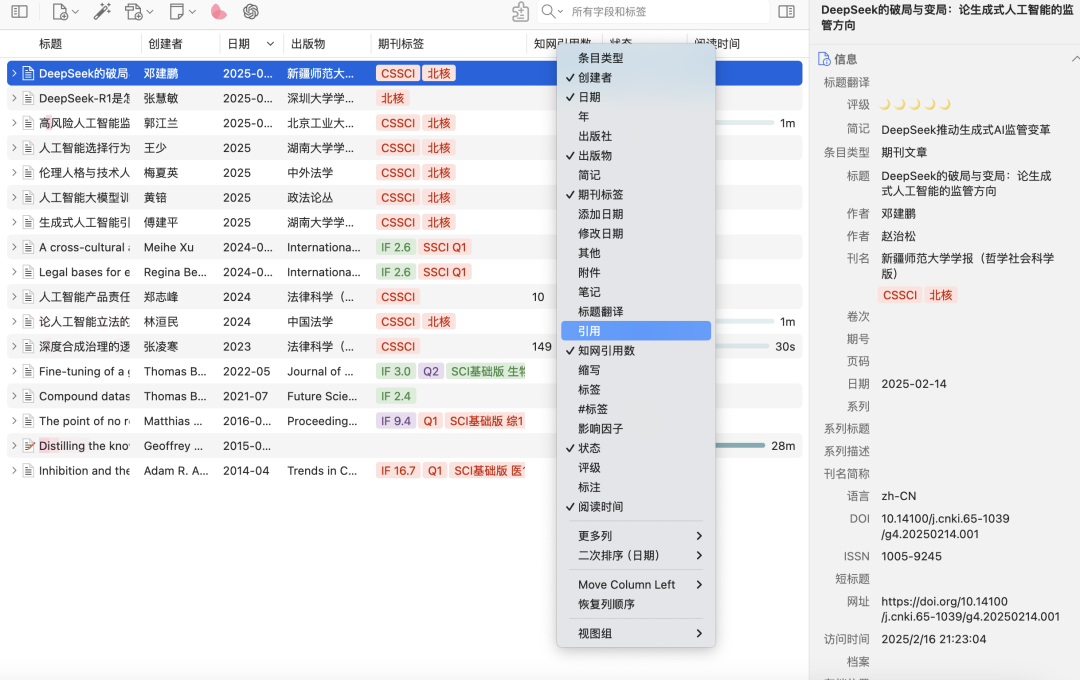This screenshot has height=680, width=1080.
Task: Enable the 影响因子 column option
Action: pyautogui.click(x=636, y=429)
